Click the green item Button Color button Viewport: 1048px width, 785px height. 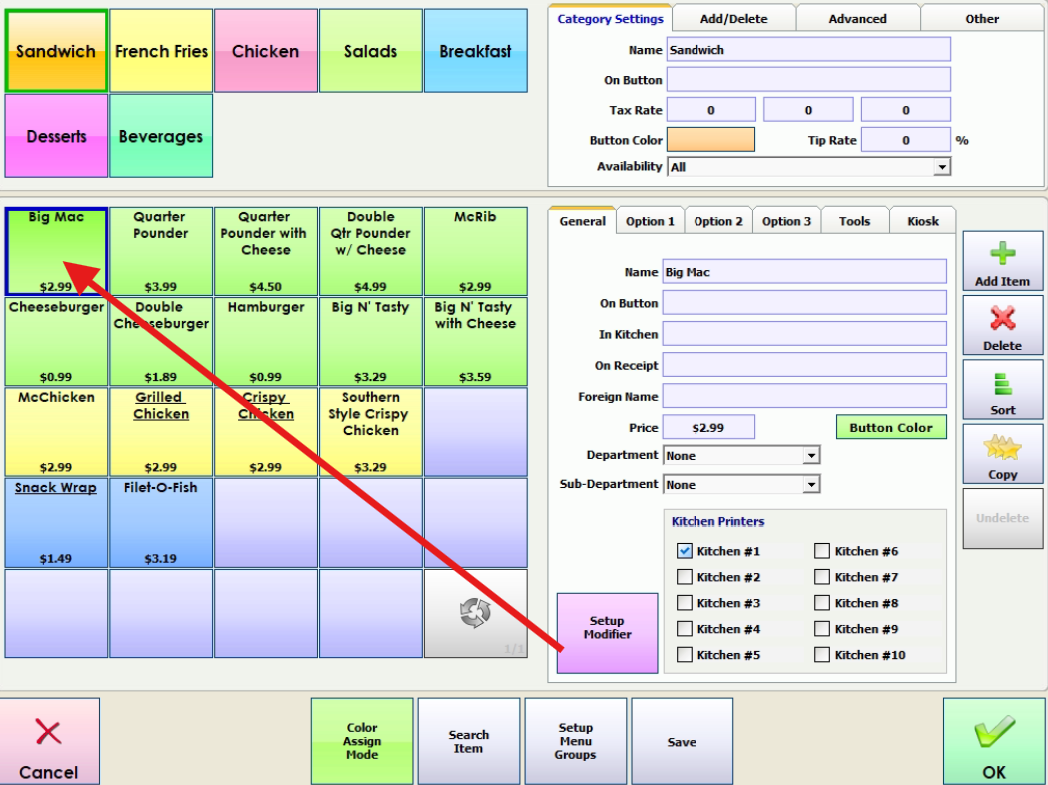891,427
